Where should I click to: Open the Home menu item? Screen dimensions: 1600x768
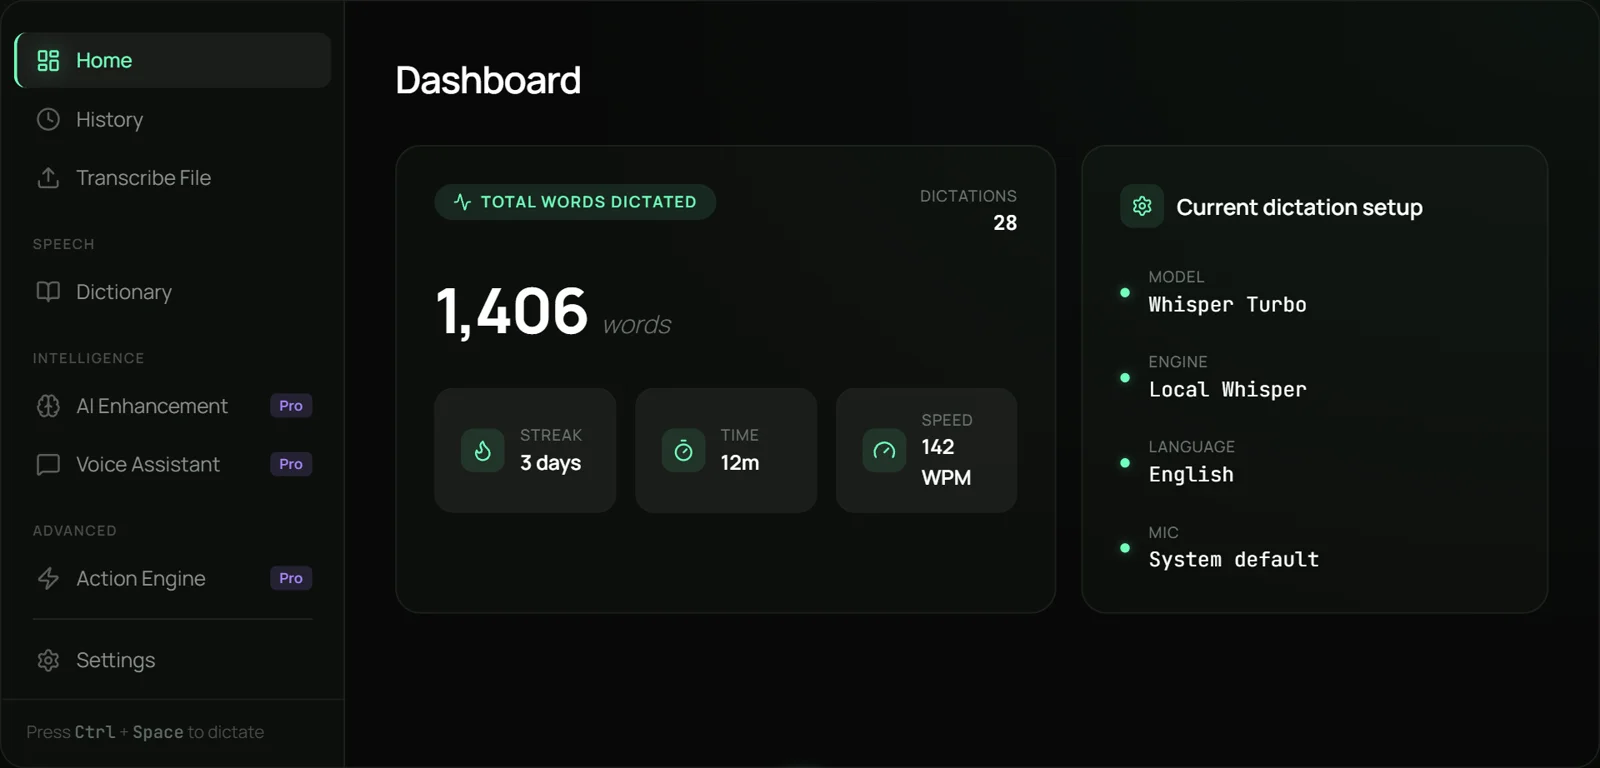[x=173, y=60]
